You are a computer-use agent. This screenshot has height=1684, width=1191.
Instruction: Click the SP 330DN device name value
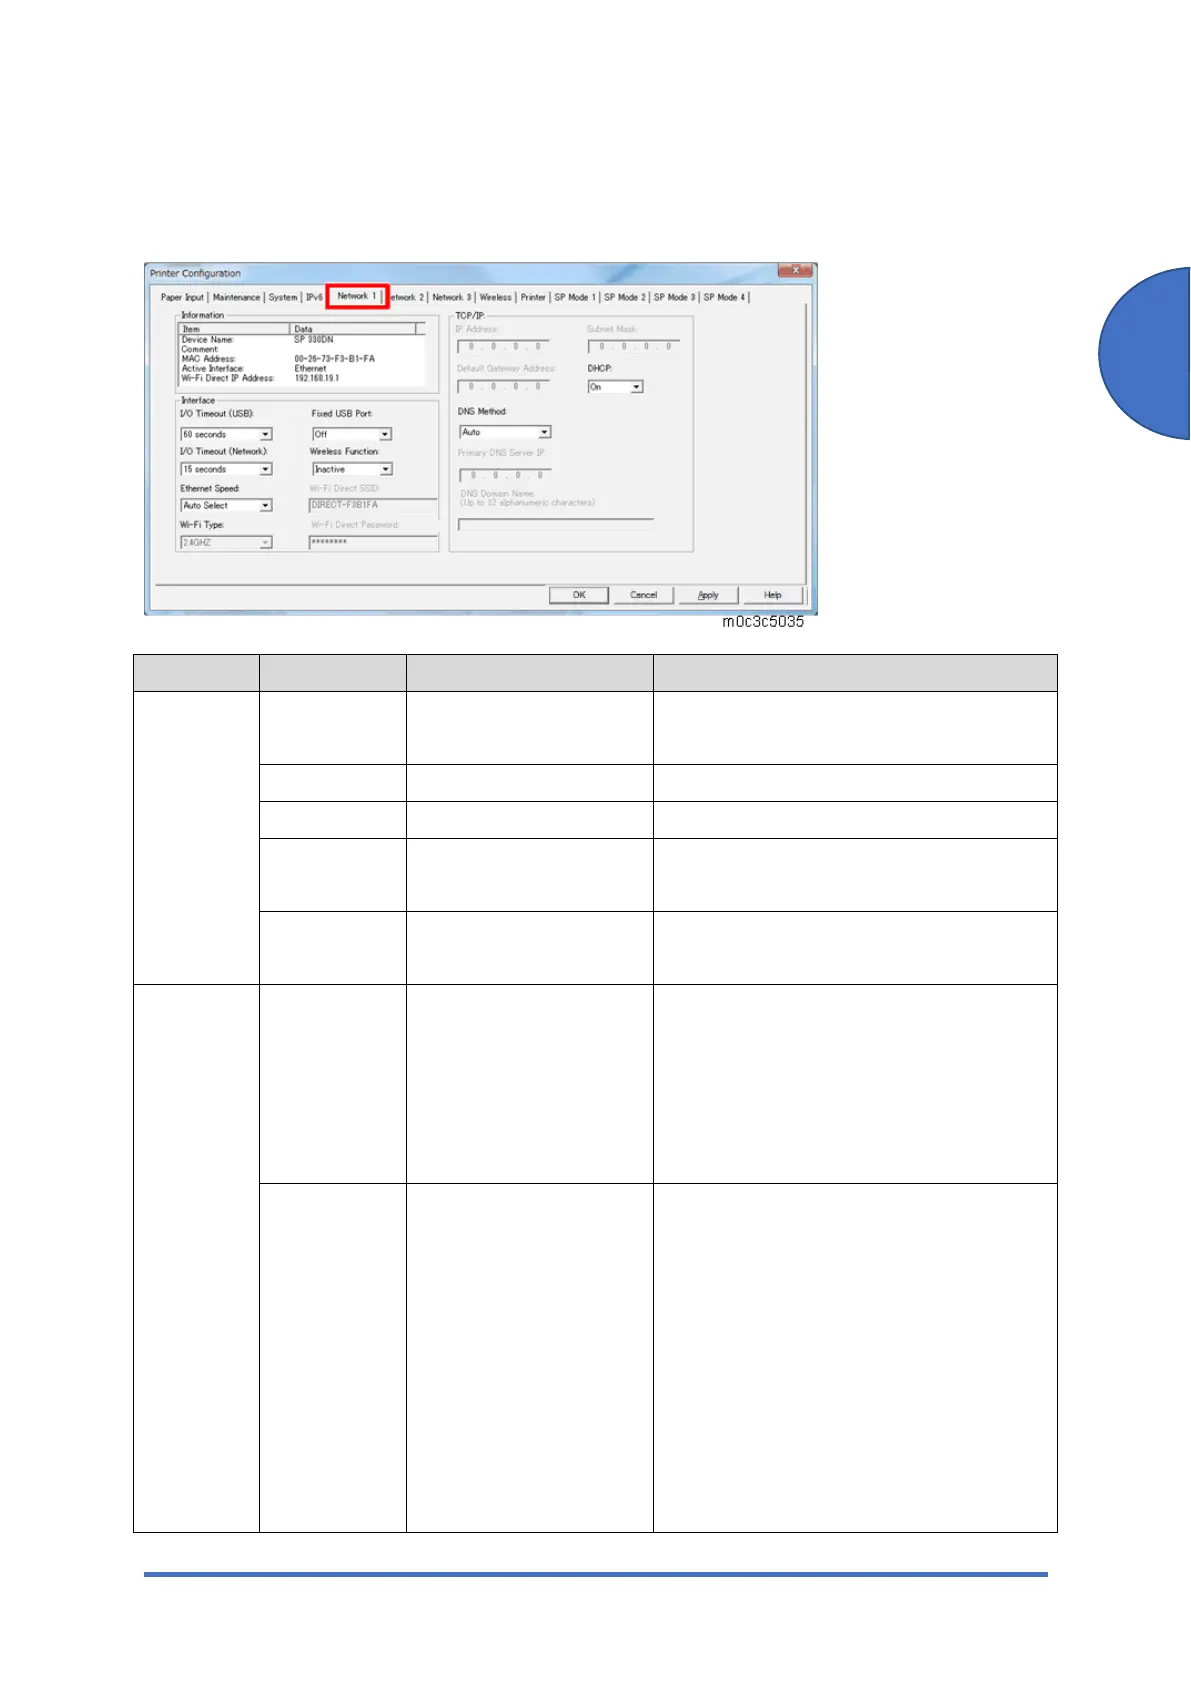pyautogui.click(x=314, y=340)
